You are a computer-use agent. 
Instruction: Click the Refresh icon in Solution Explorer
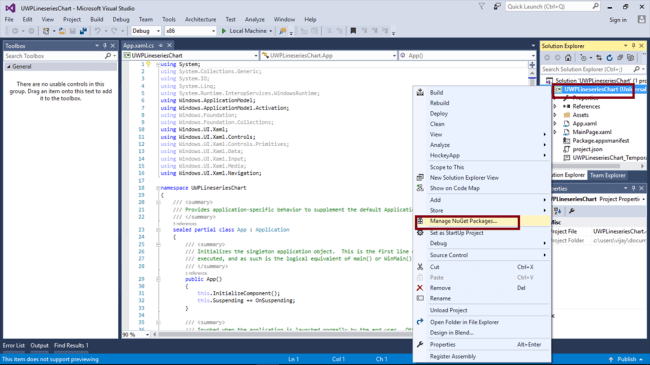pos(609,58)
